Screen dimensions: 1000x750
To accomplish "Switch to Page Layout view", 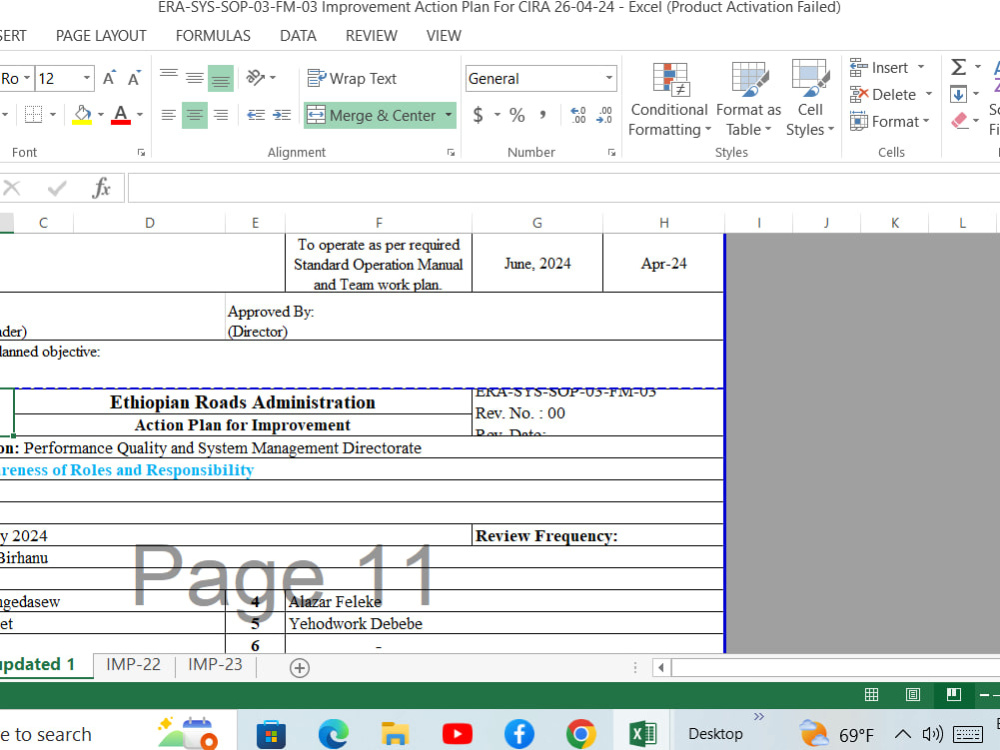I will pyautogui.click(x=913, y=695).
